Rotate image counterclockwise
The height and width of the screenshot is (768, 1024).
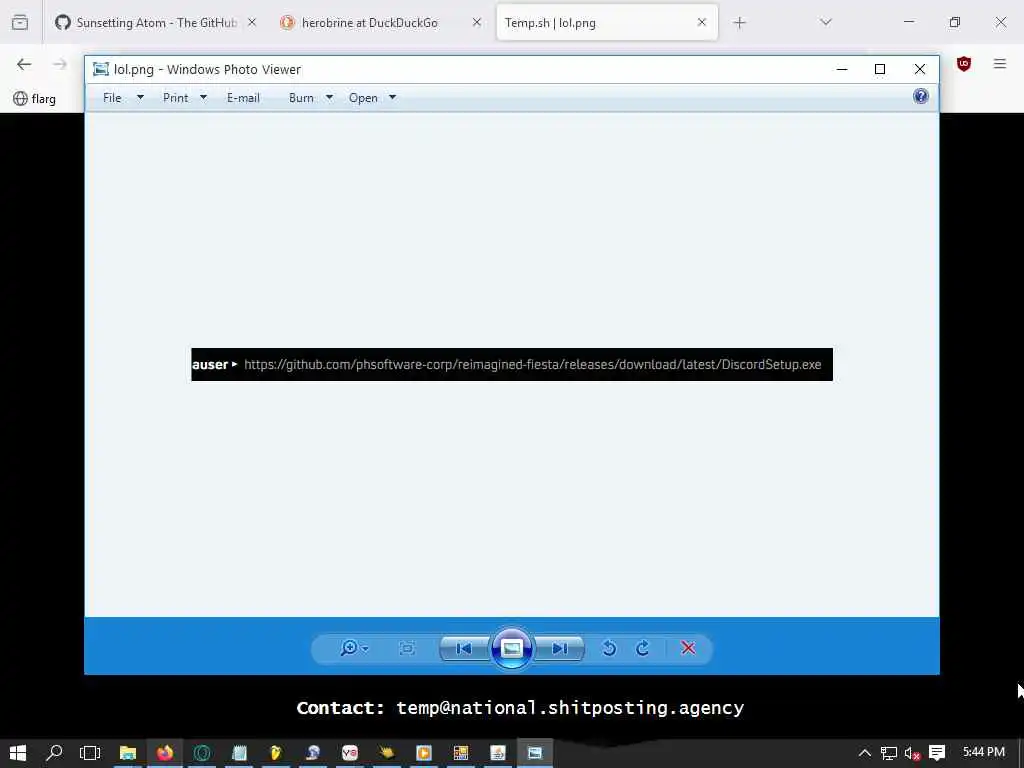coord(609,648)
